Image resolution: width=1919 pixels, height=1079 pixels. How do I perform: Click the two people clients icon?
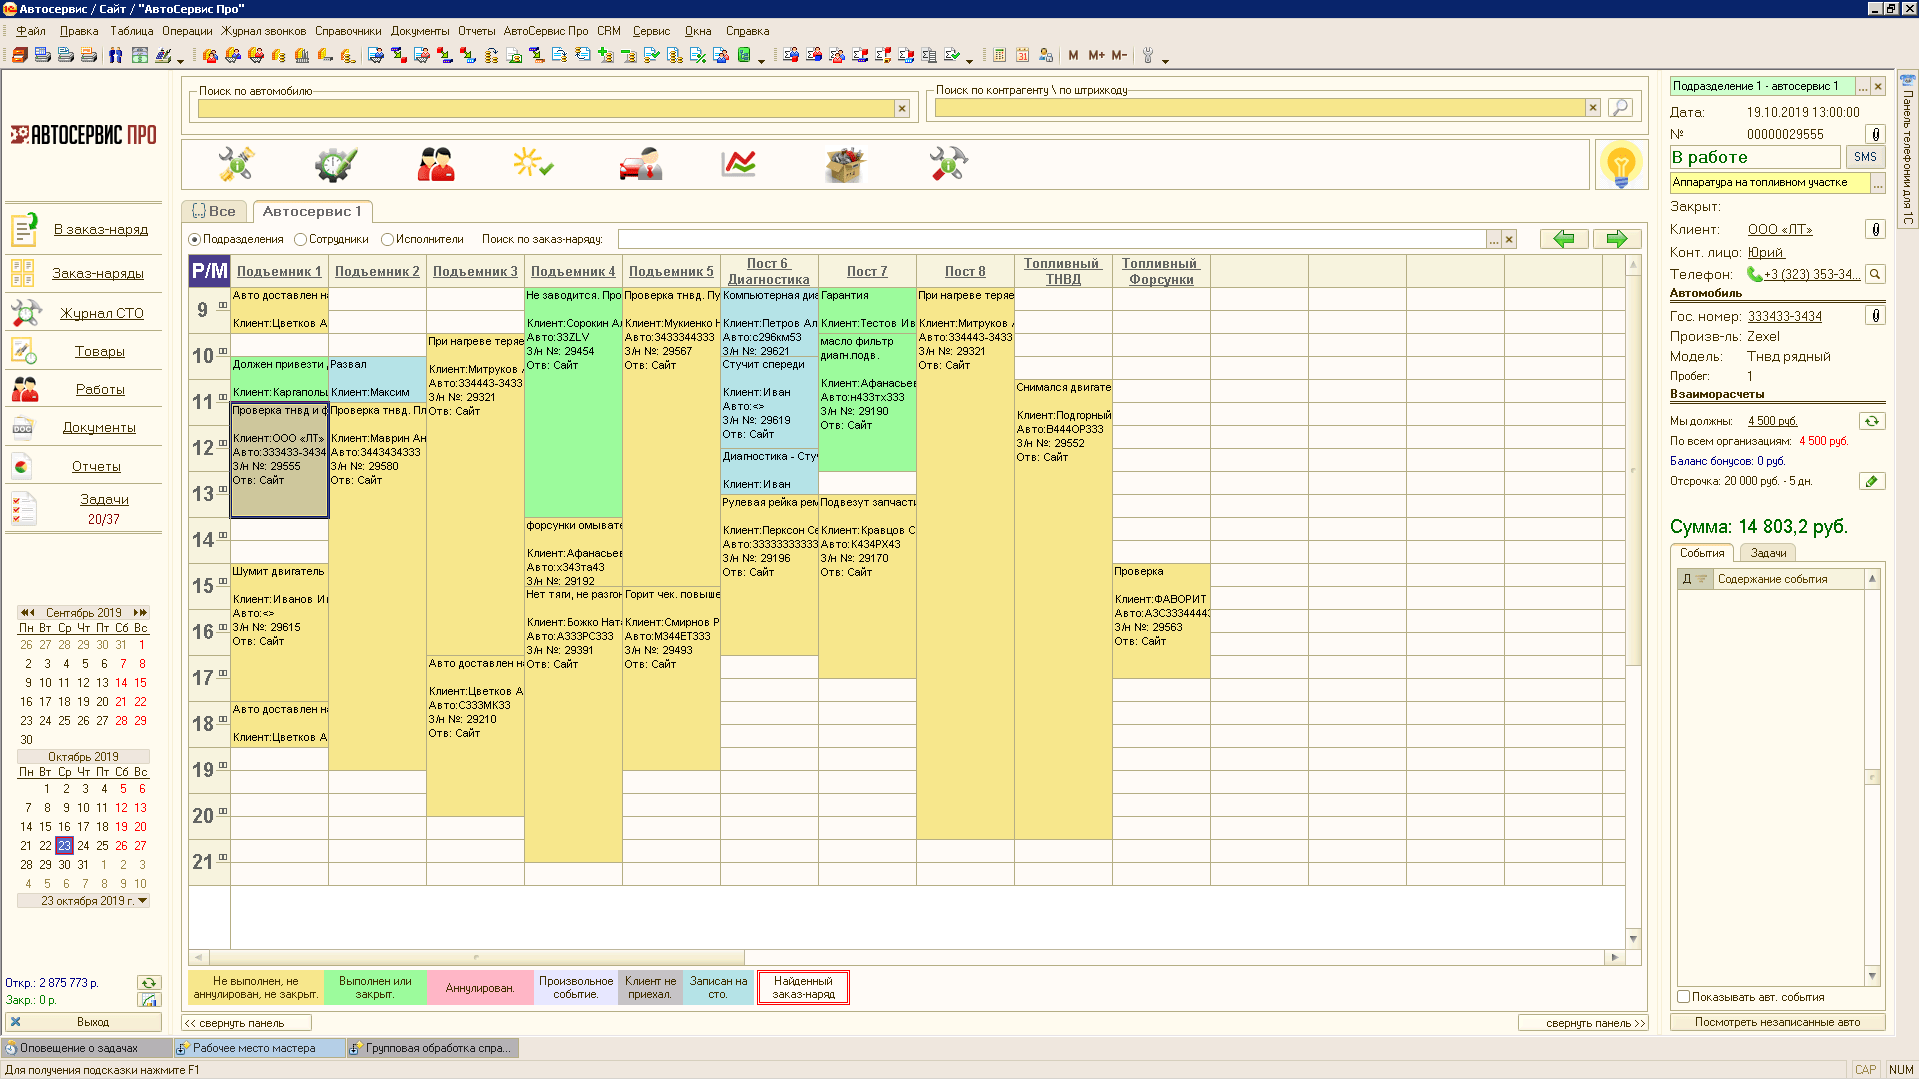pyautogui.click(x=435, y=164)
